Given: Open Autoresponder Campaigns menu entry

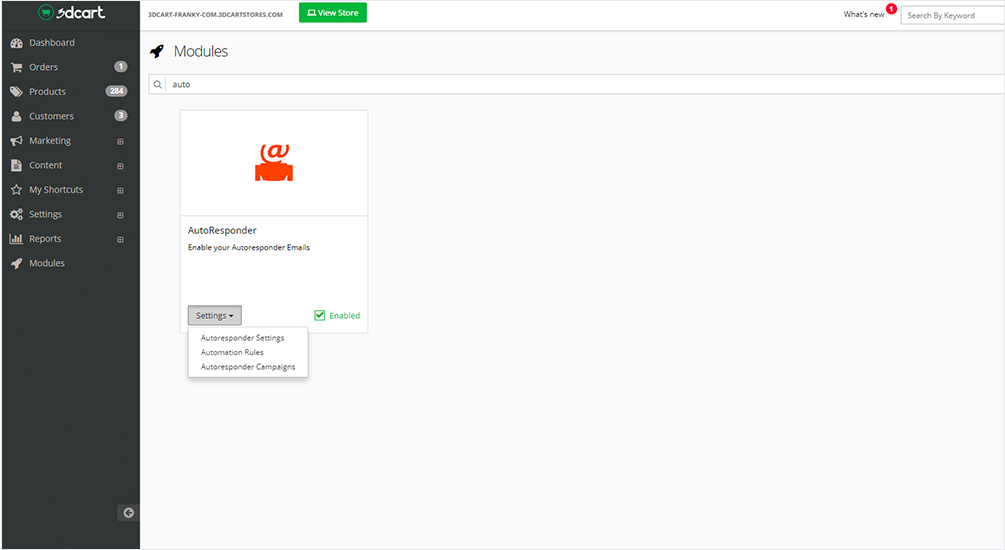Looking at the screenshot, I should (248, 367).
